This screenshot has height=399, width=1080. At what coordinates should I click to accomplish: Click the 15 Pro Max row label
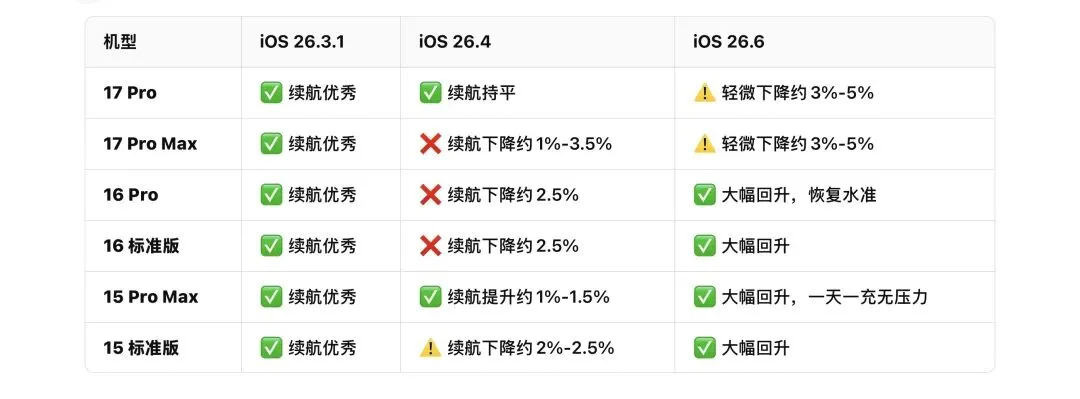click(151, 297)
